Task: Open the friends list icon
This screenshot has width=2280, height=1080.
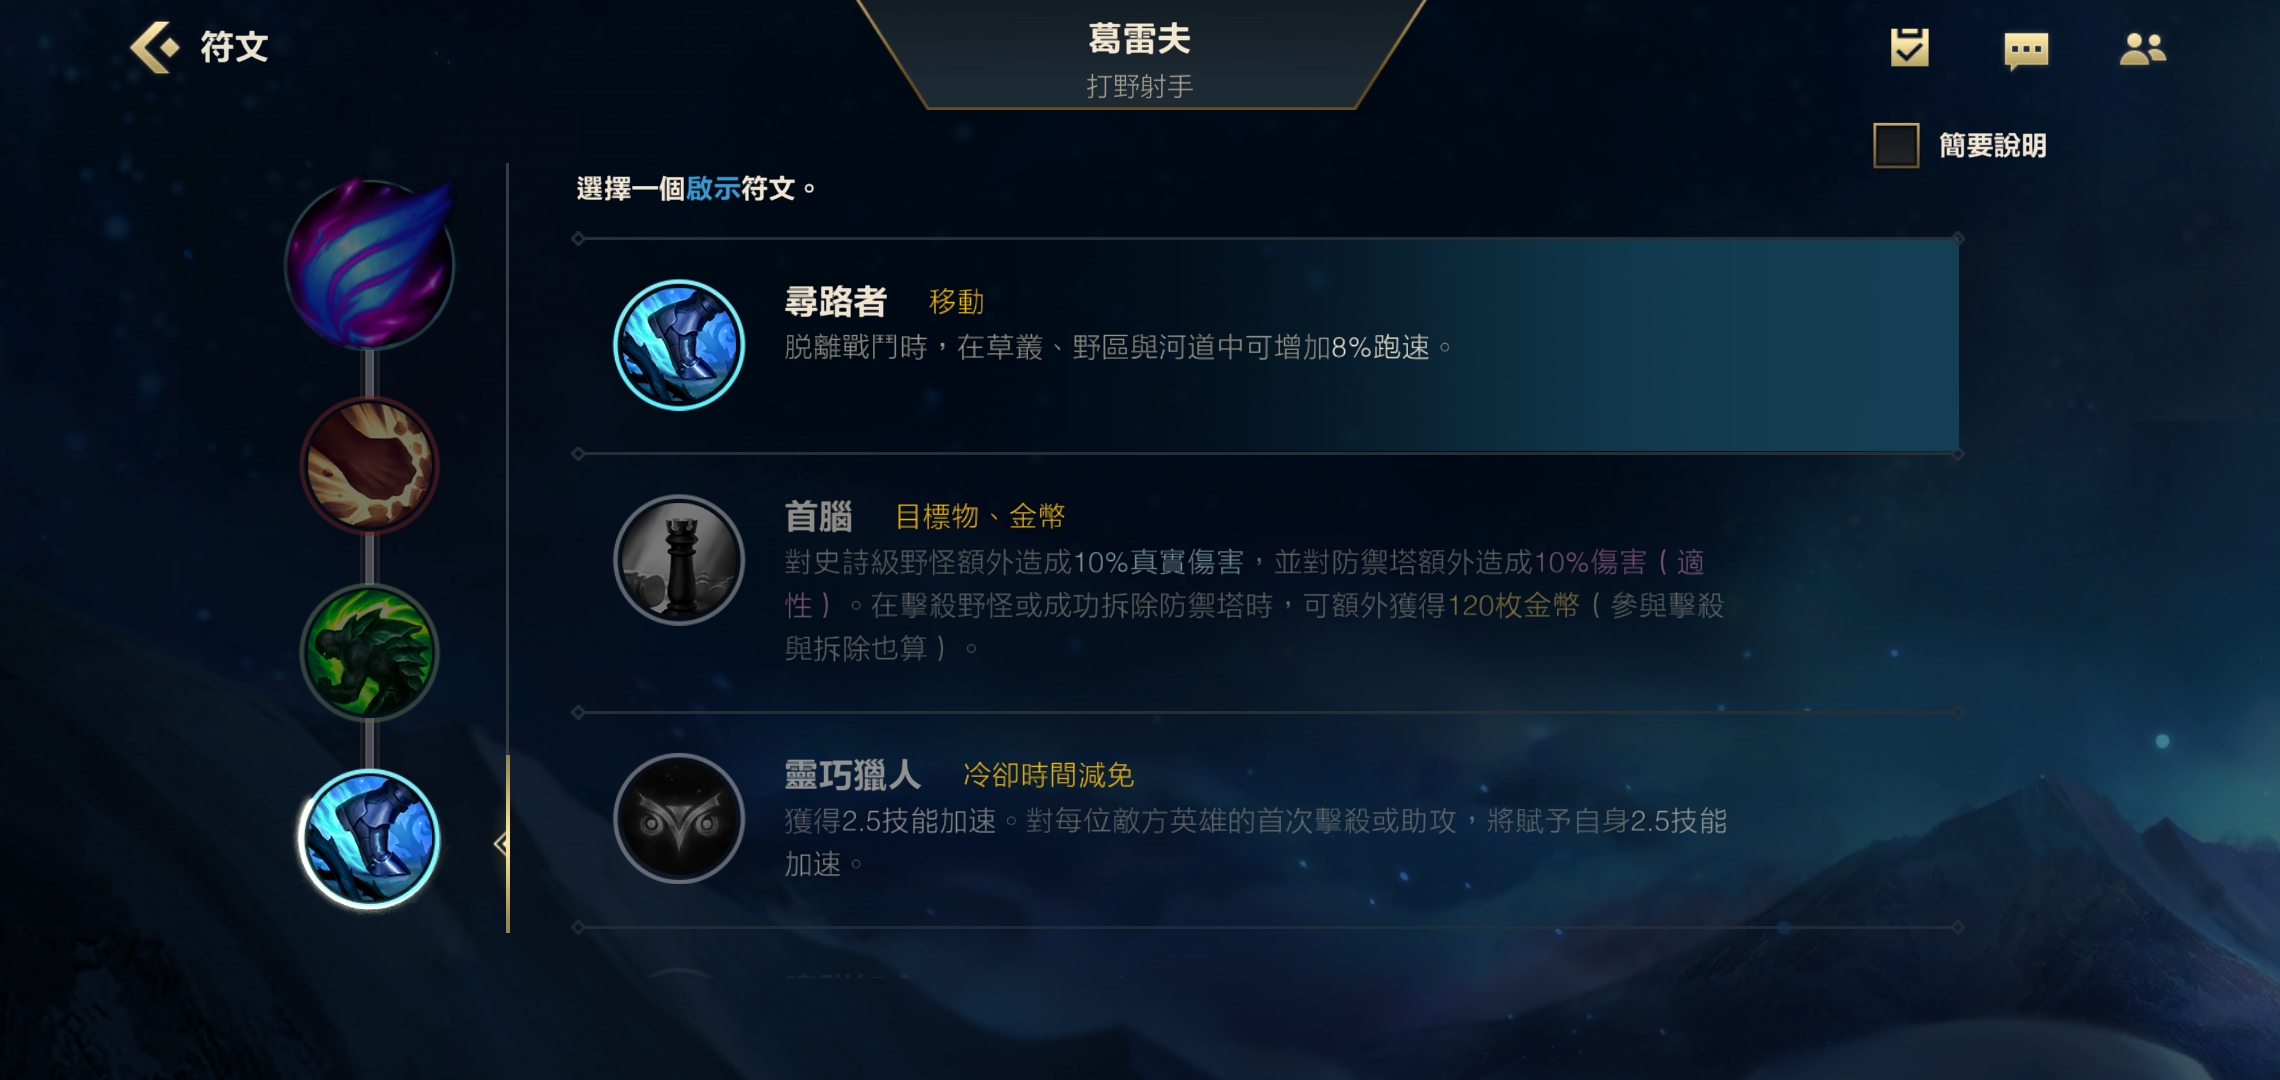Action: click(2142, 49)
